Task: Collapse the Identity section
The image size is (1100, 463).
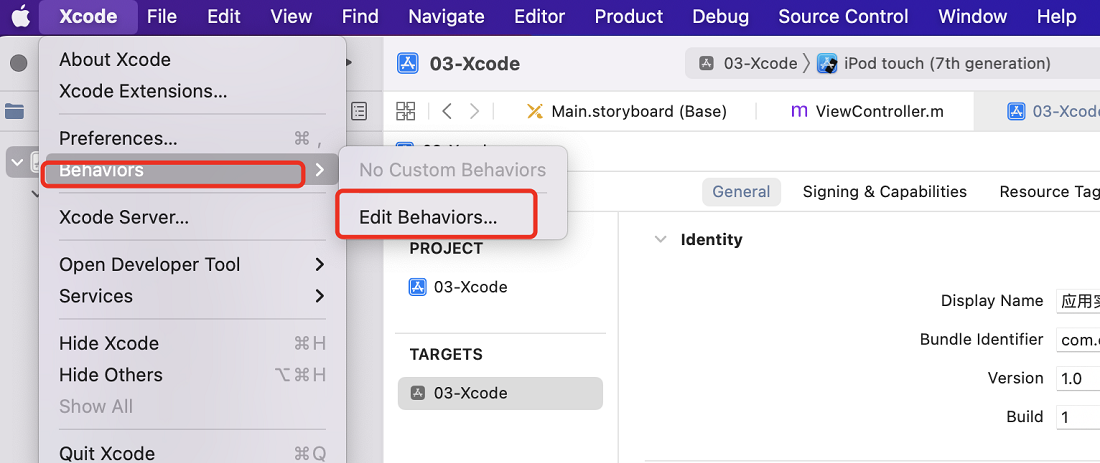Action: click(x=660, y=239)
